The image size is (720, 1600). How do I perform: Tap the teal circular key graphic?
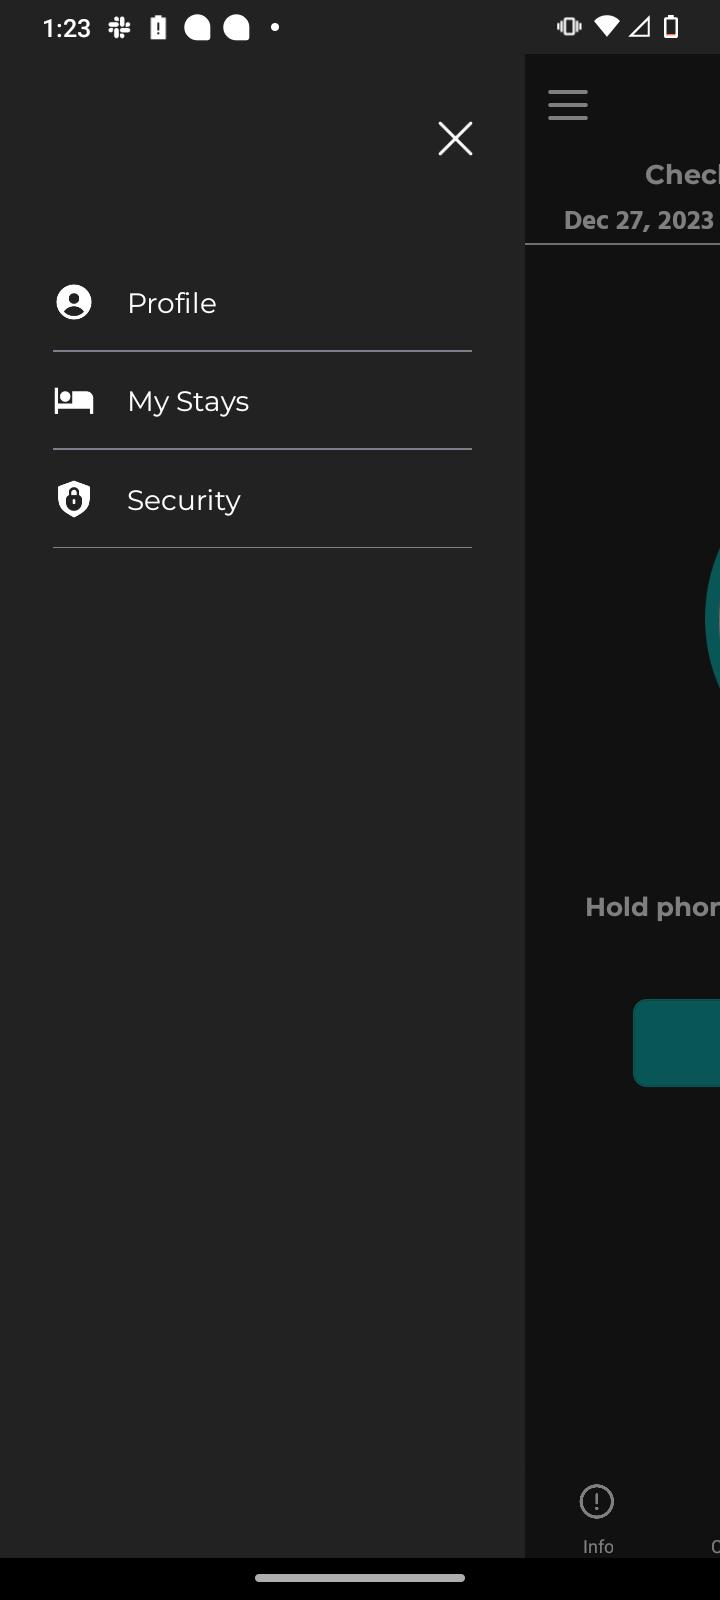point(712,618)
